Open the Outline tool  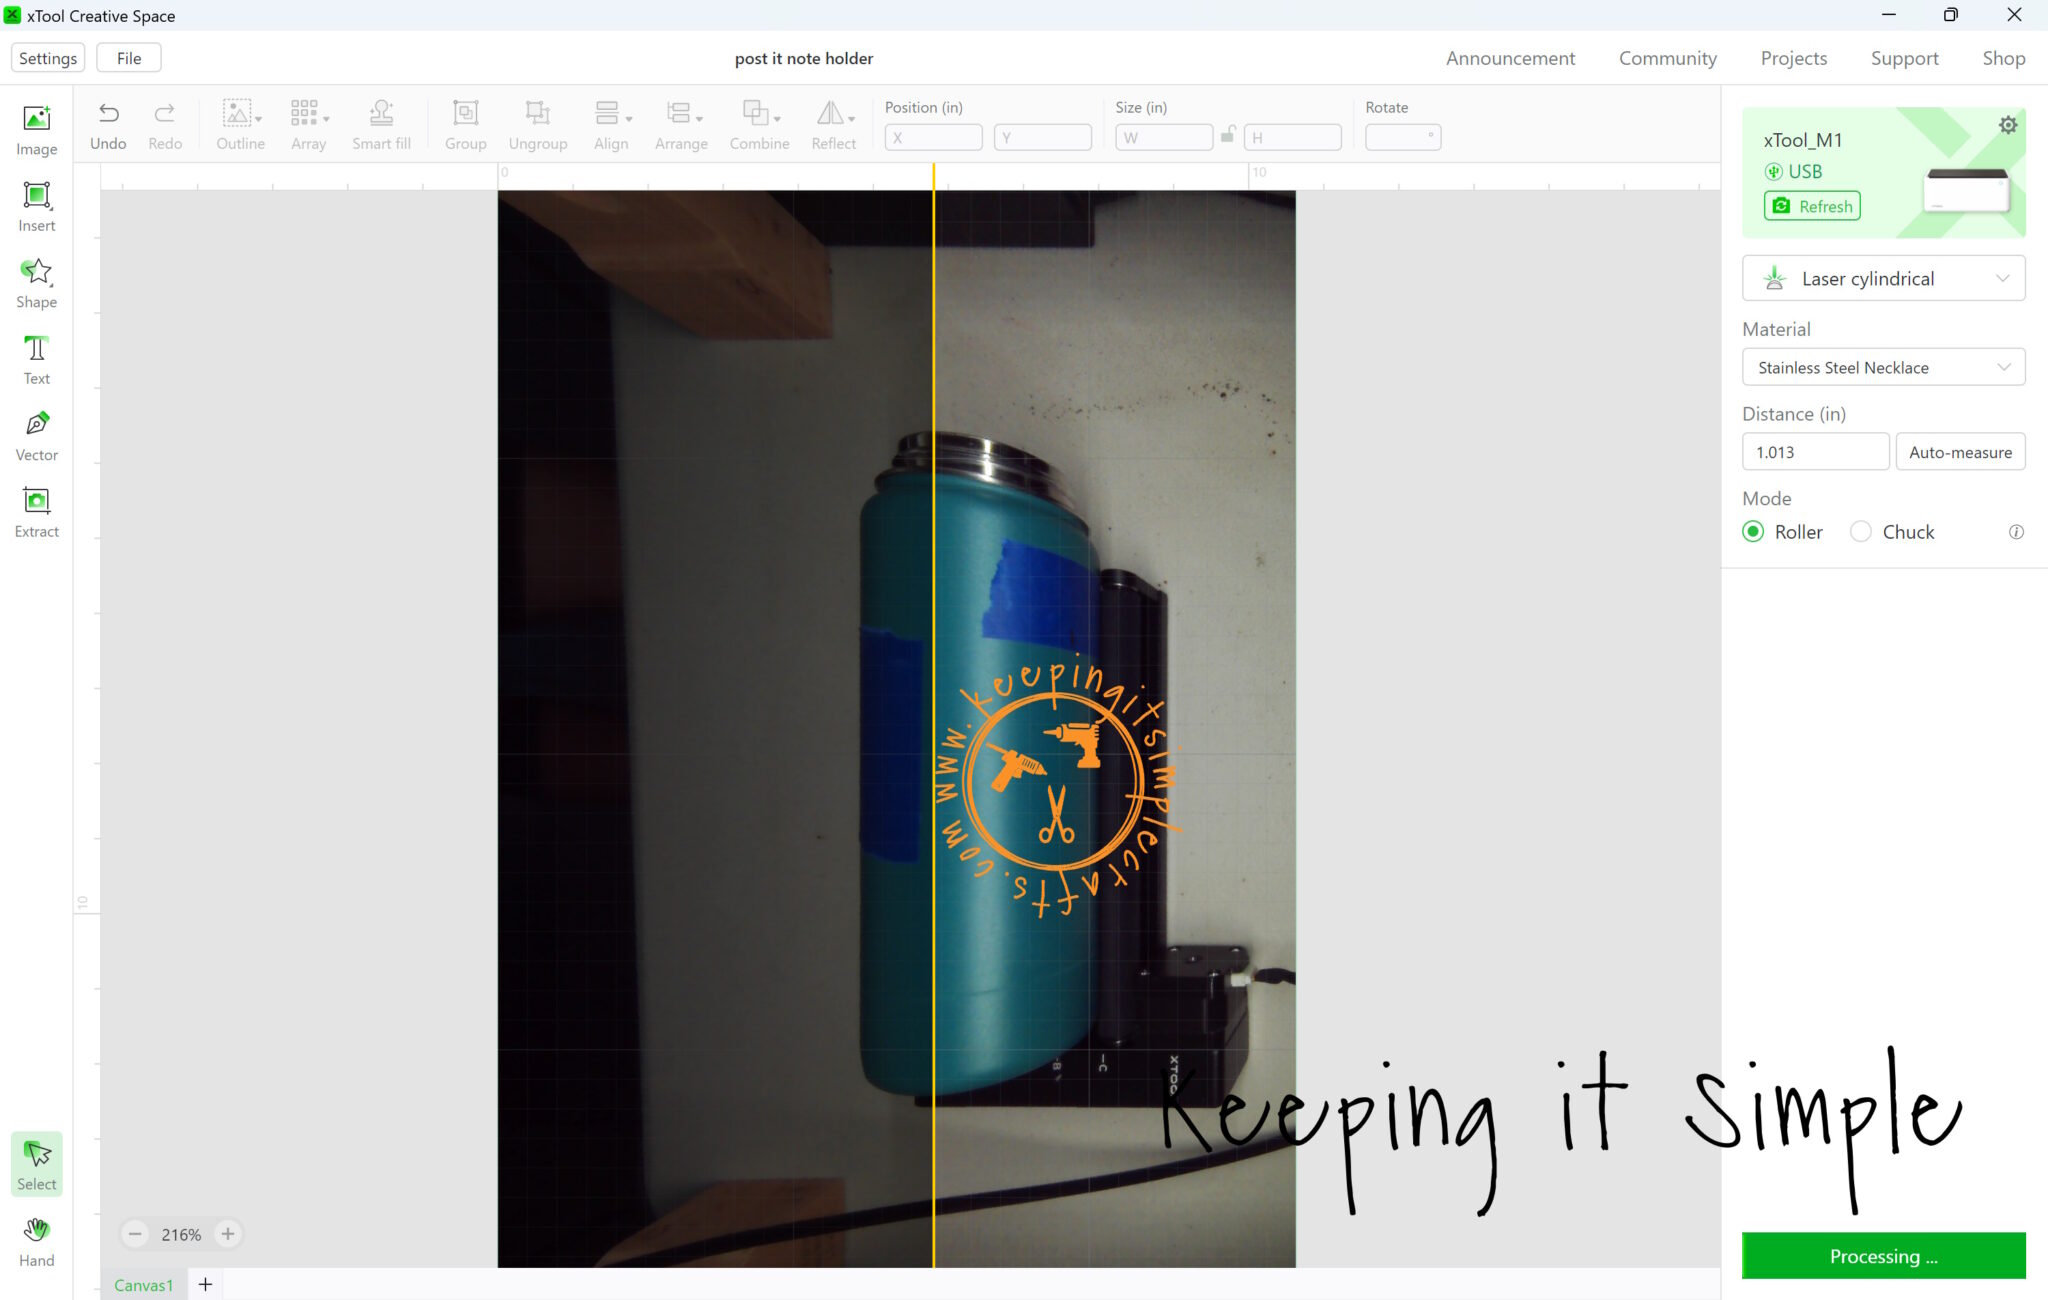click(x=240, y=125)
